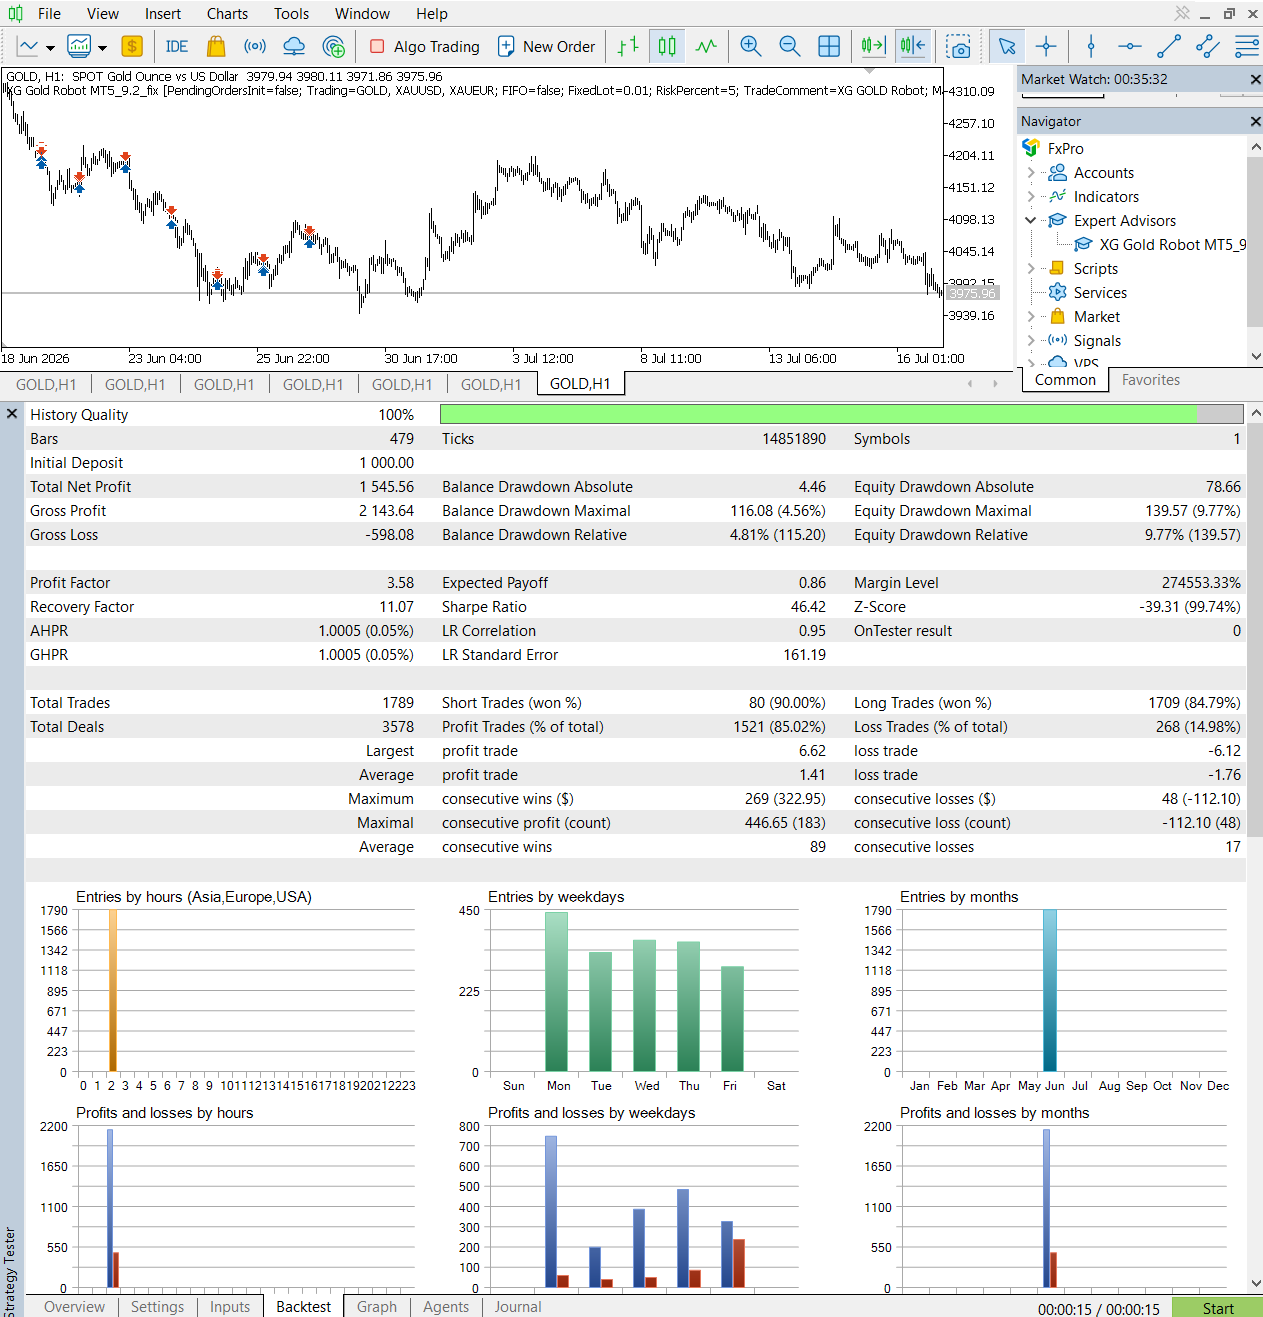Open the IDE (MetaEditor) icon
The width and height of the screenshot is (1263, 1317).
tap(177, 46)
